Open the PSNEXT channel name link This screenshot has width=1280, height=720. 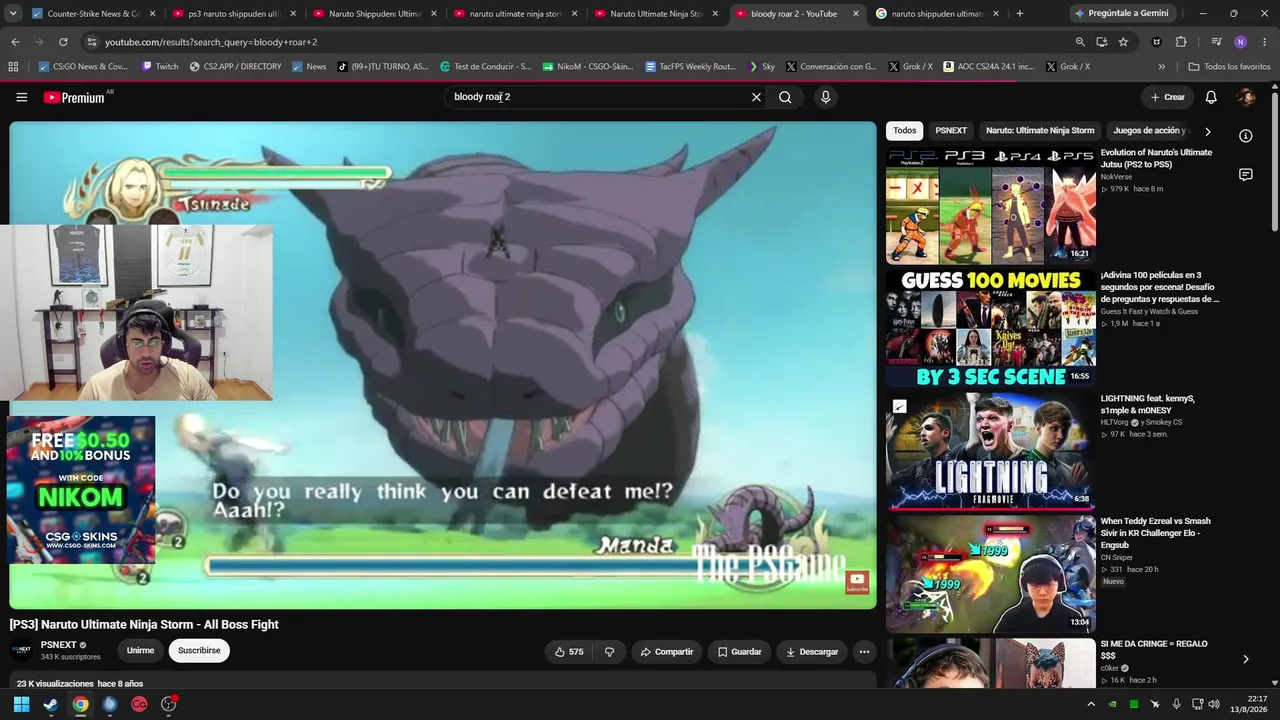(x=59, y=645)
